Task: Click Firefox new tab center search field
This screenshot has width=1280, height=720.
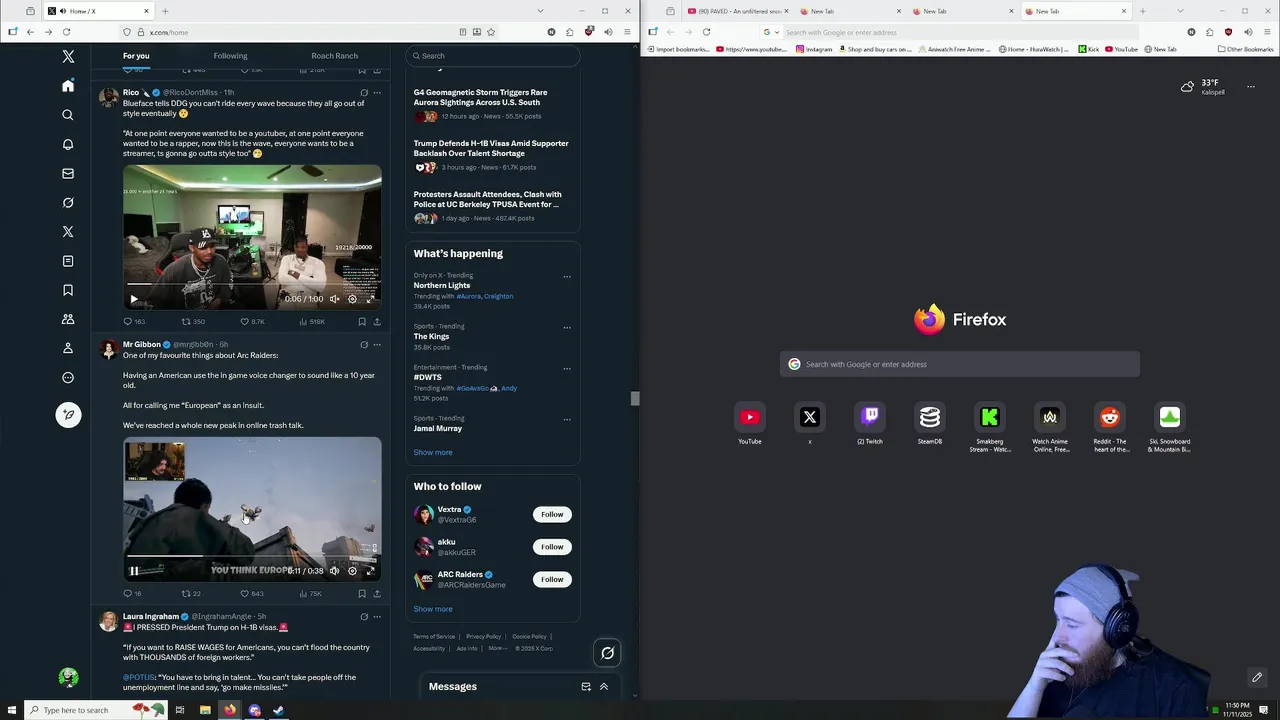Action: pos(960,364)
